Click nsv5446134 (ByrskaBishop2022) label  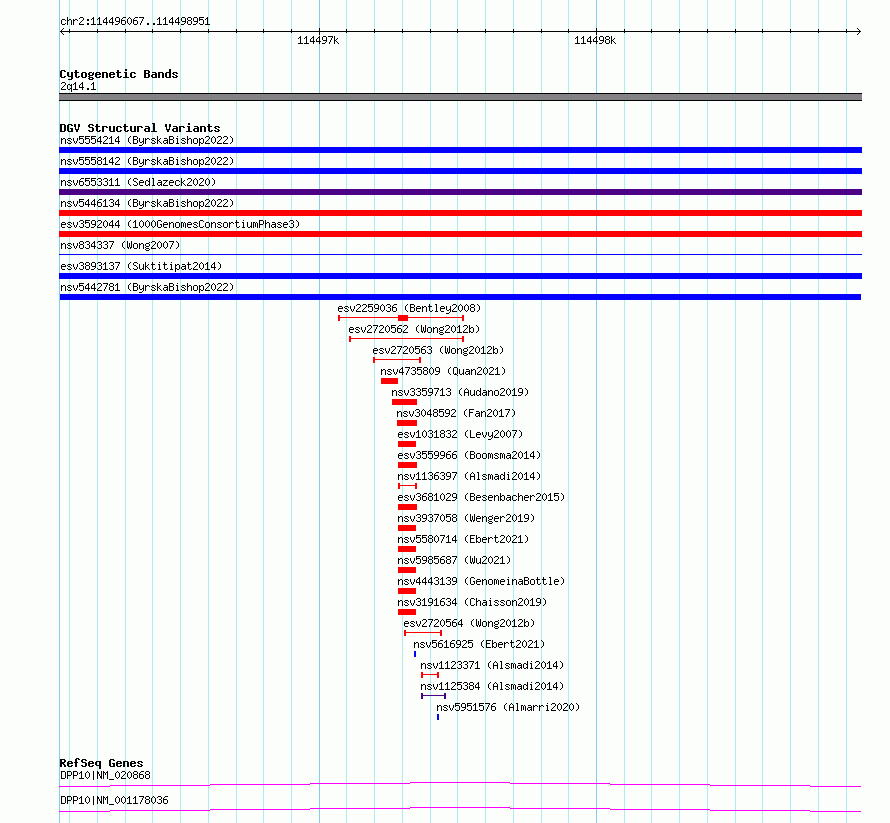pos(147,203)
